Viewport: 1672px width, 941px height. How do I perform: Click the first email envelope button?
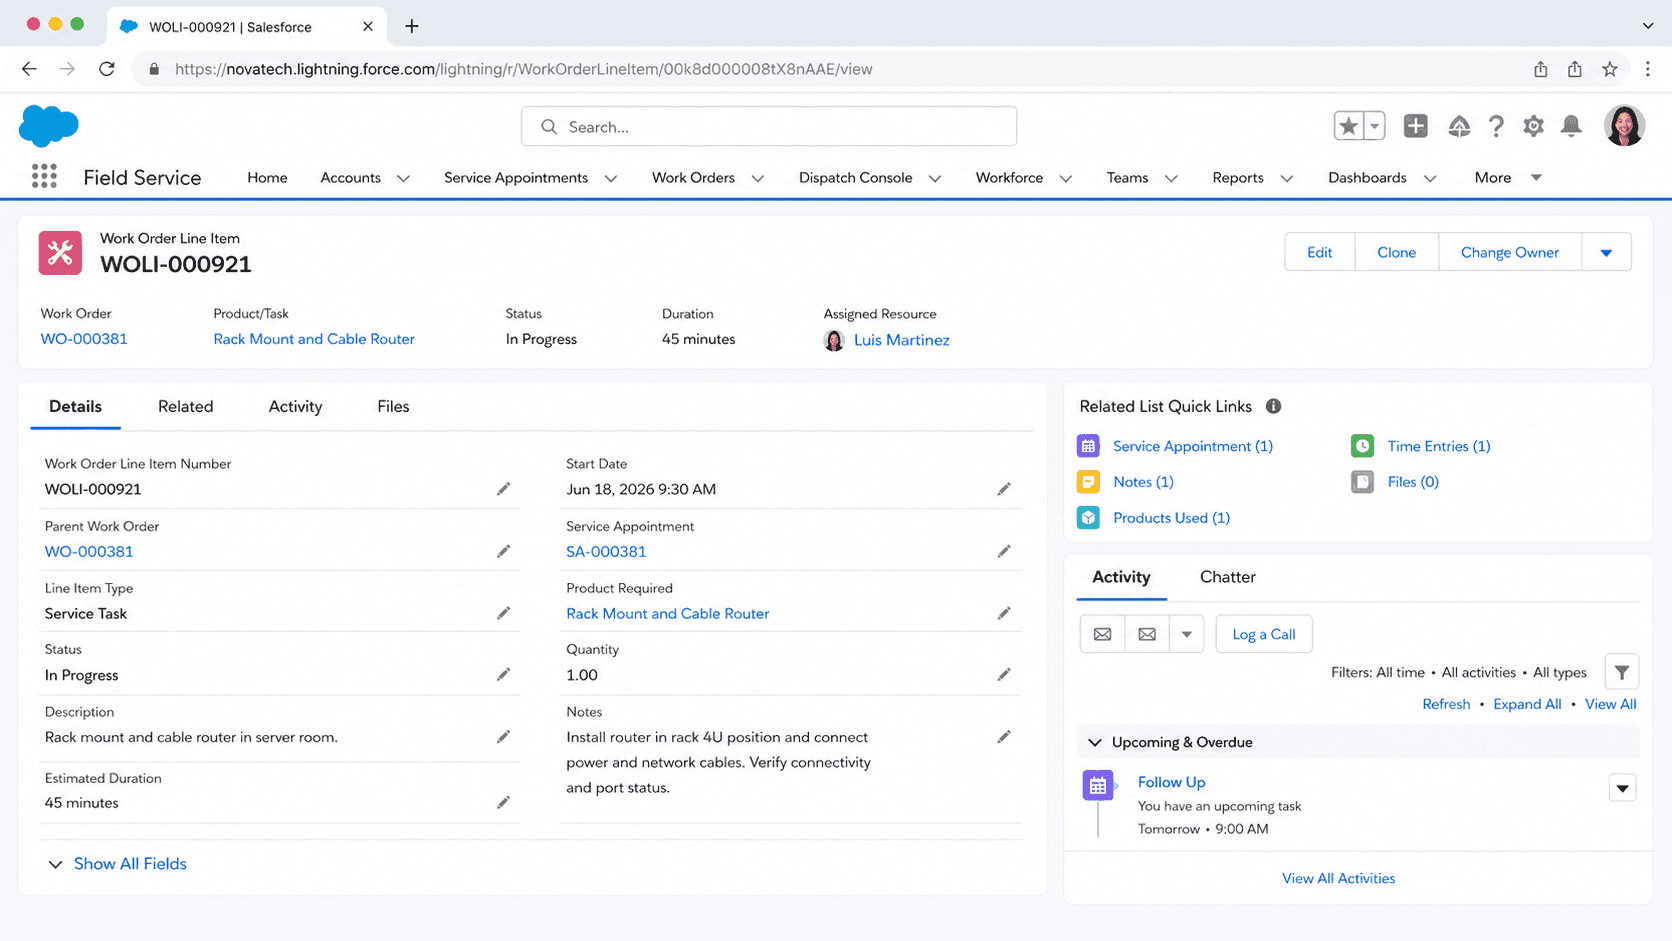pyautogui.click(x=1102, y=634)
